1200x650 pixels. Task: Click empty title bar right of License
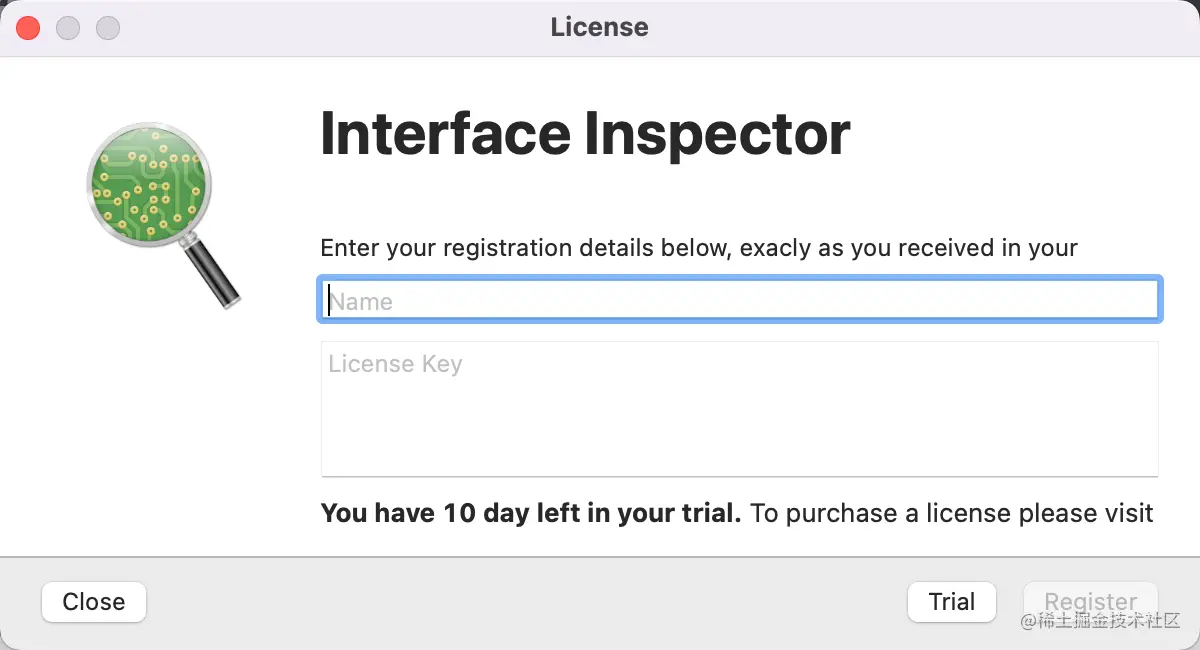tap(900, 27)
